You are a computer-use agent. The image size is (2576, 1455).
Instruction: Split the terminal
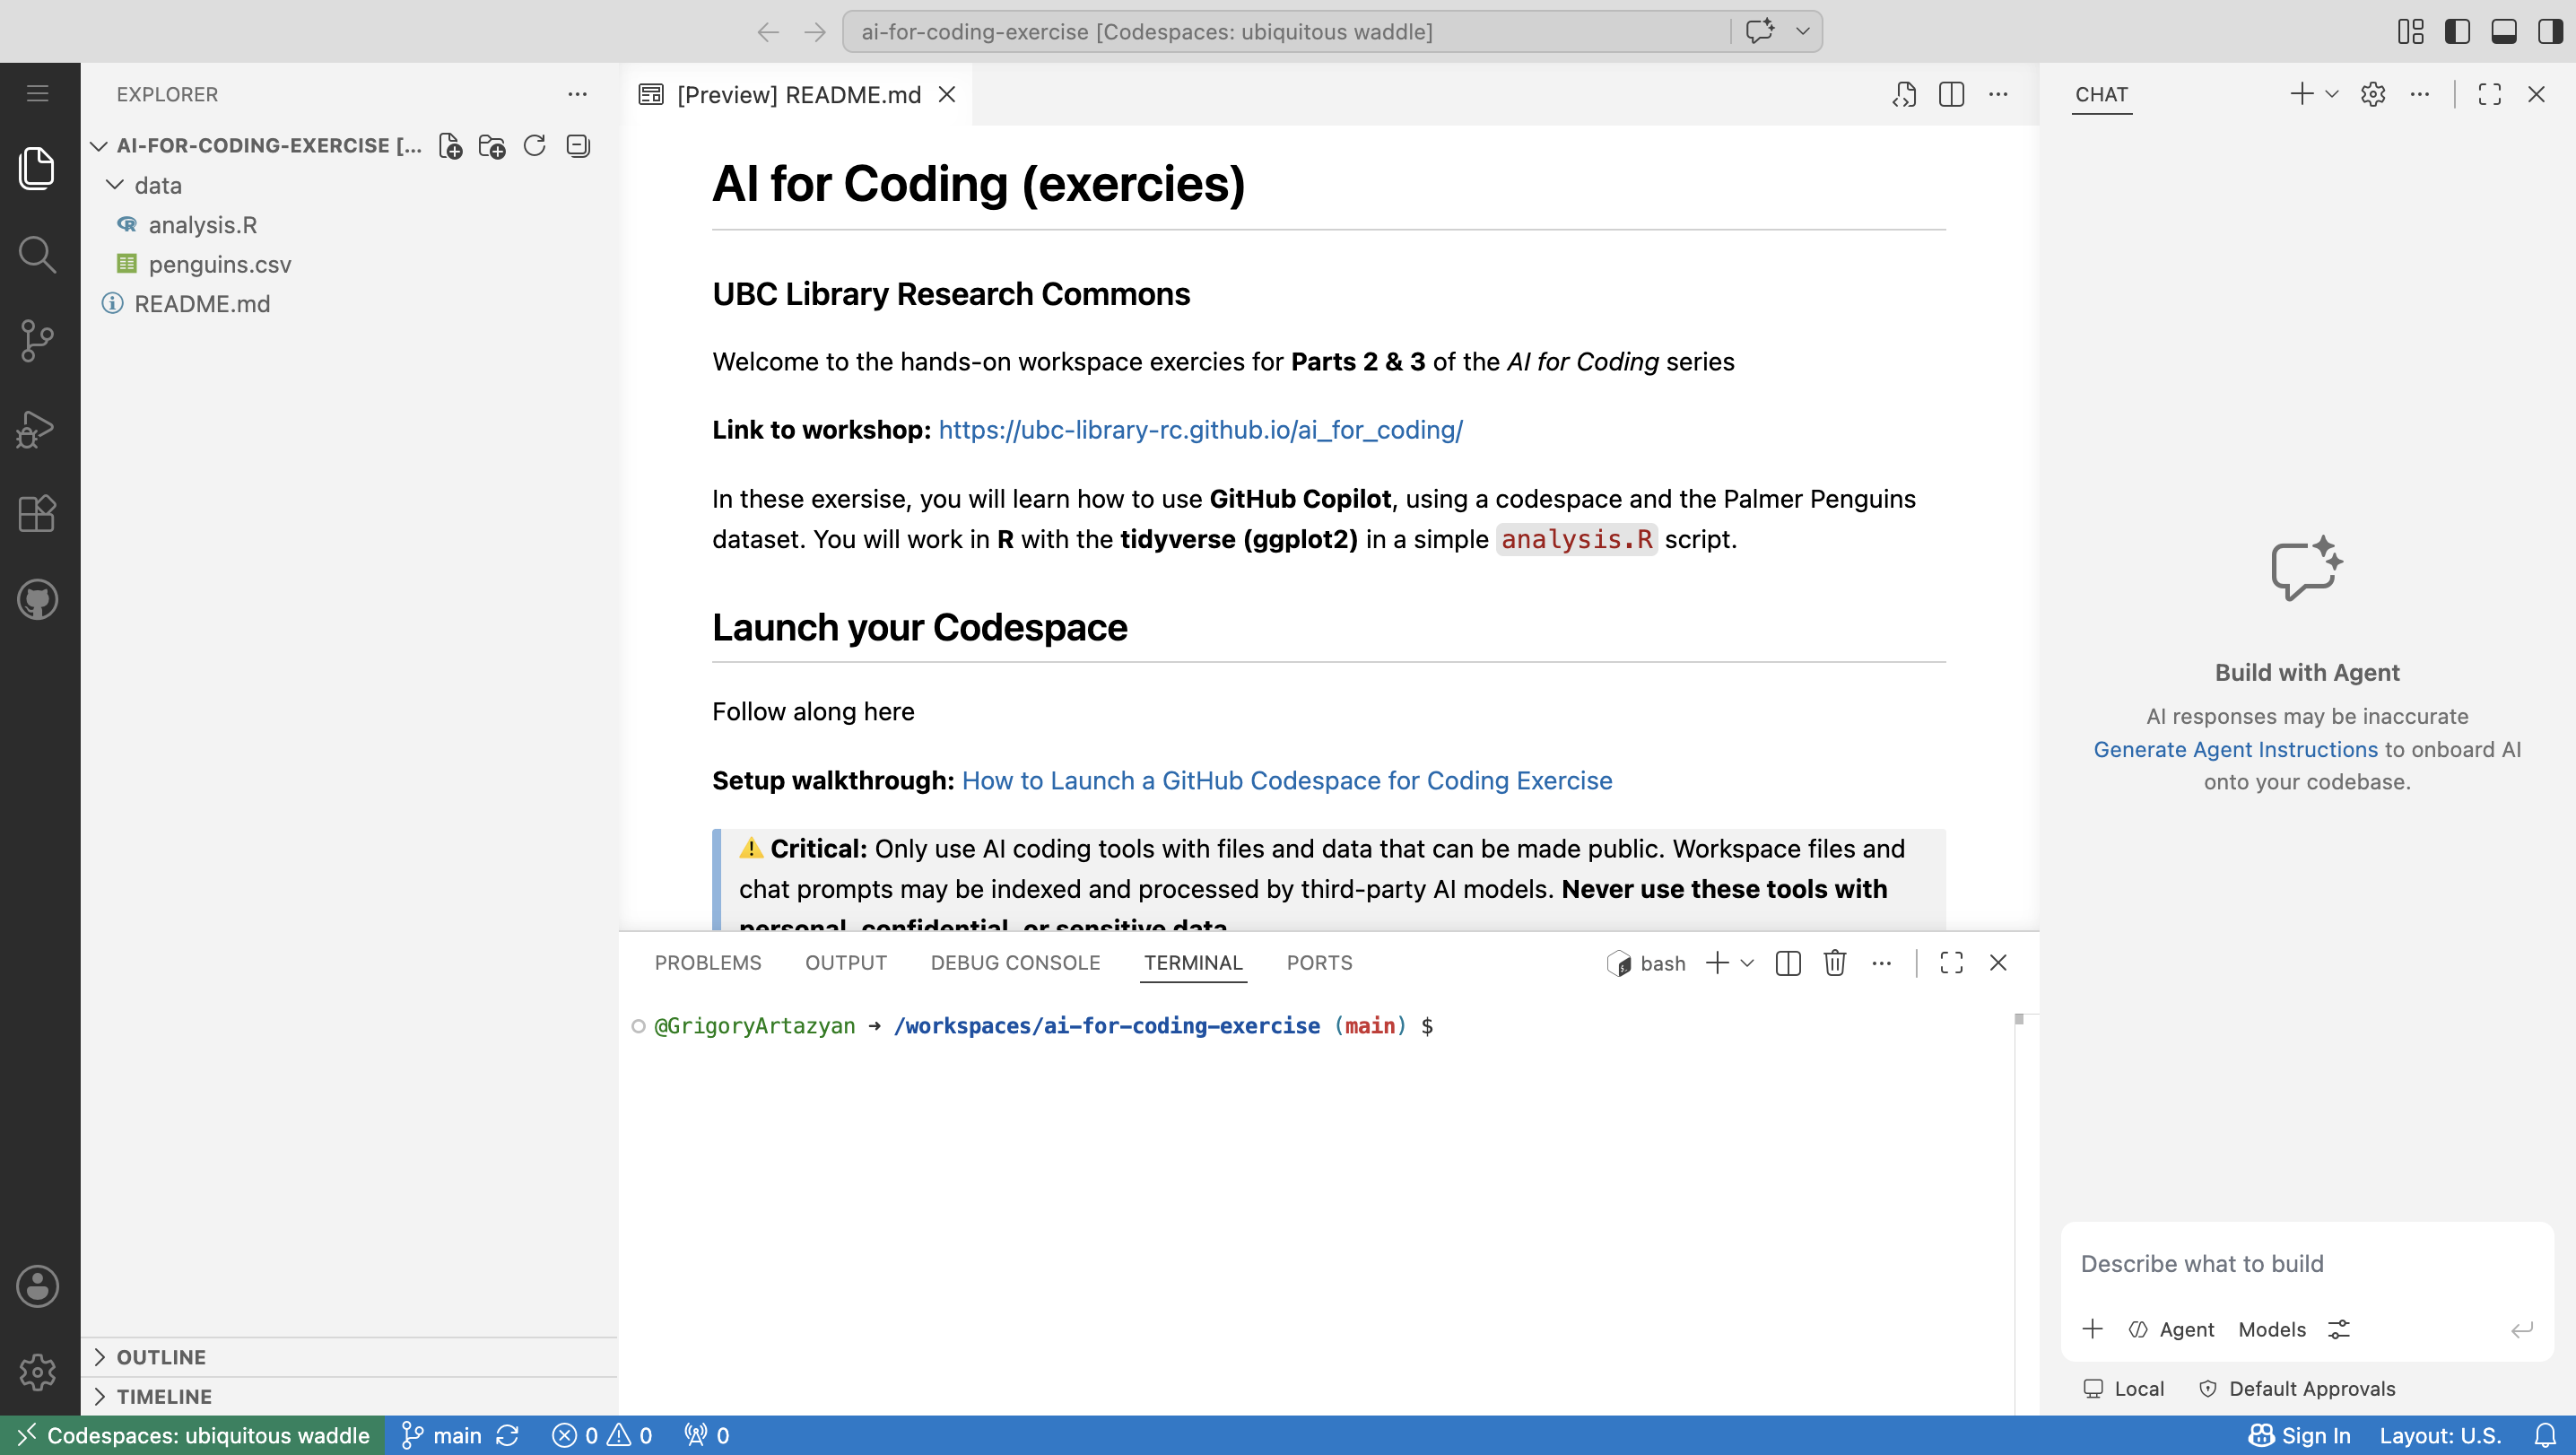tap(1788, 963)
